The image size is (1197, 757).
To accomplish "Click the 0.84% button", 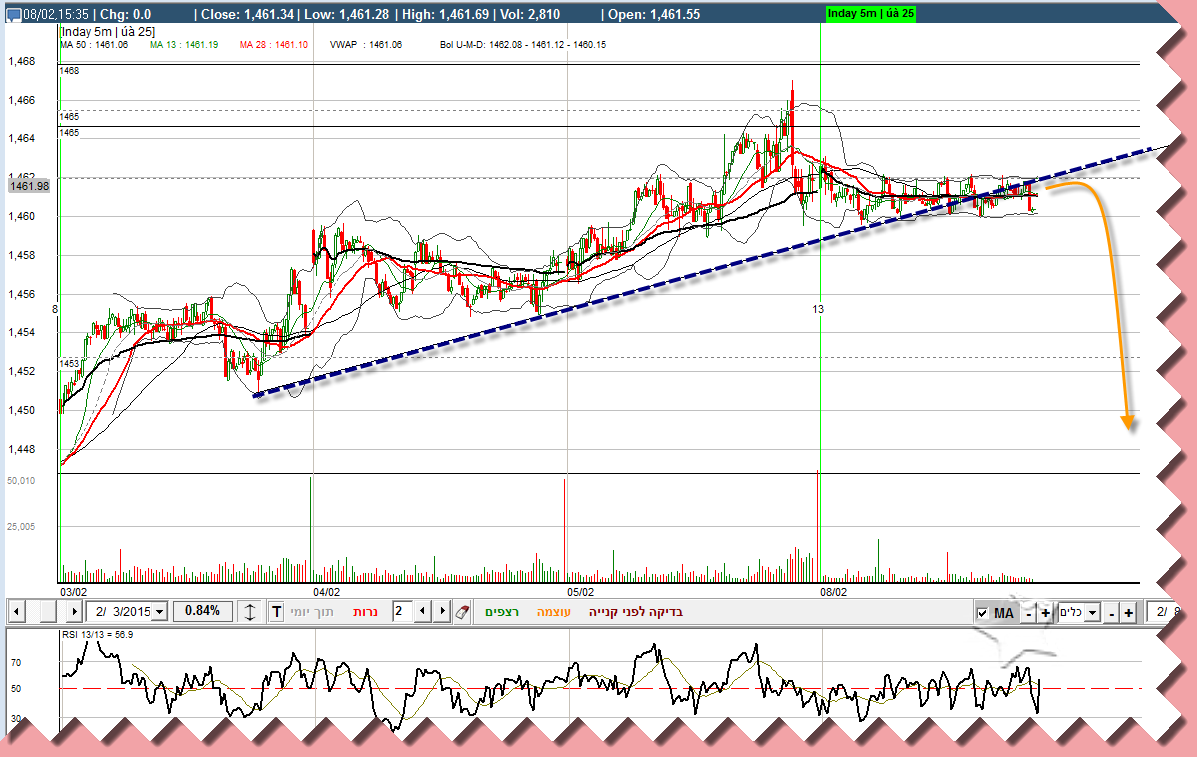I will tap(202, 610).
